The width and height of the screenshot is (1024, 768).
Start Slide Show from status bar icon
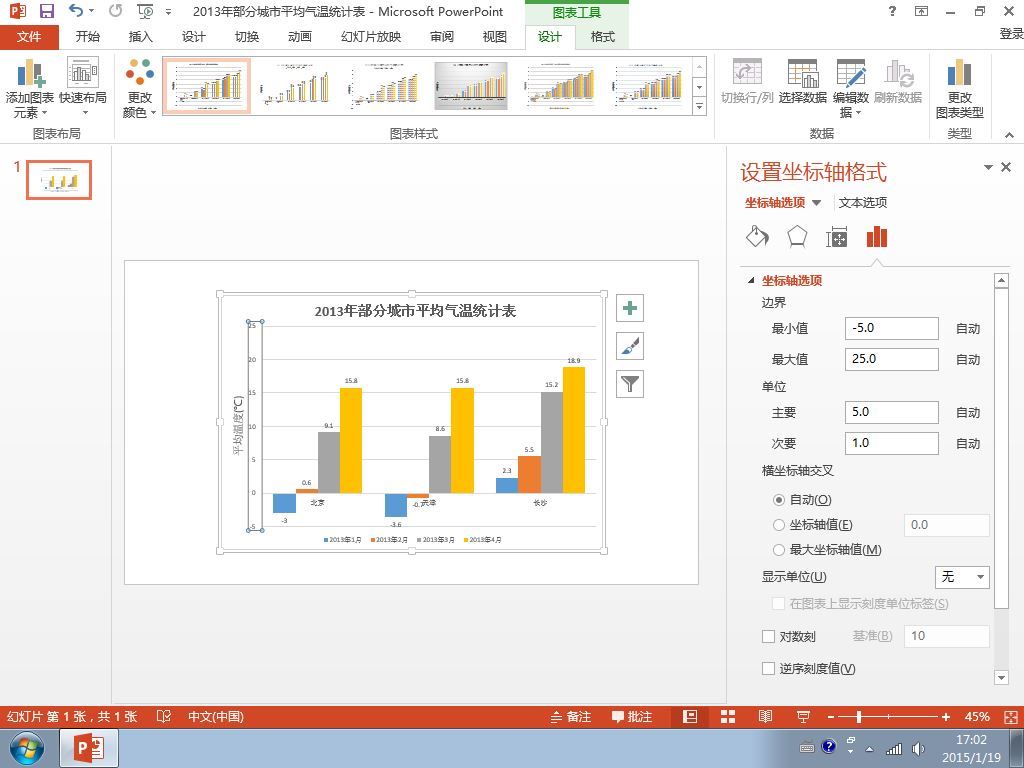(x=803, y=717)
